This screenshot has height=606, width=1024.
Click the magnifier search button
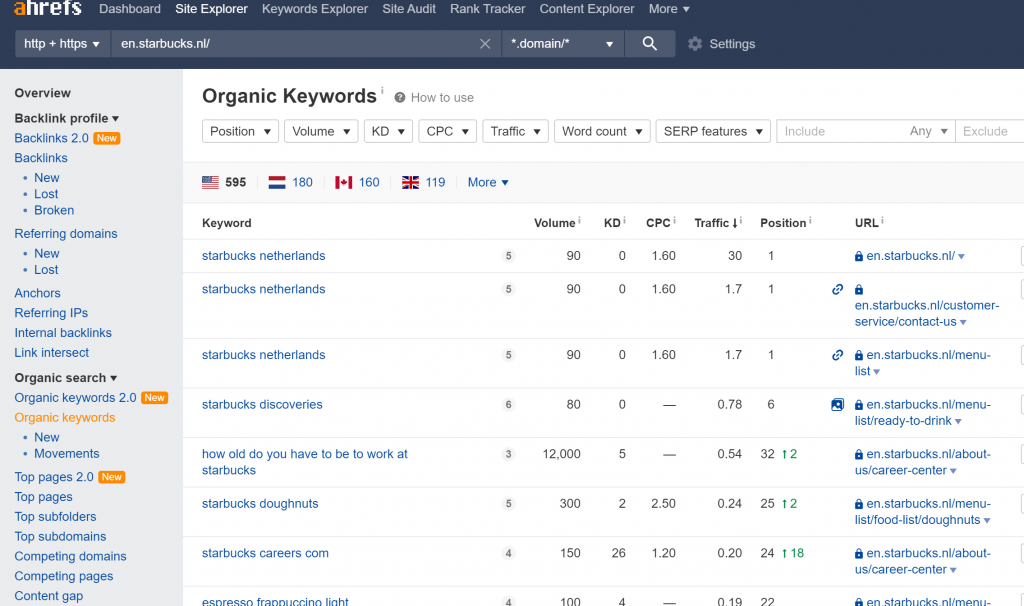point(649,44)
